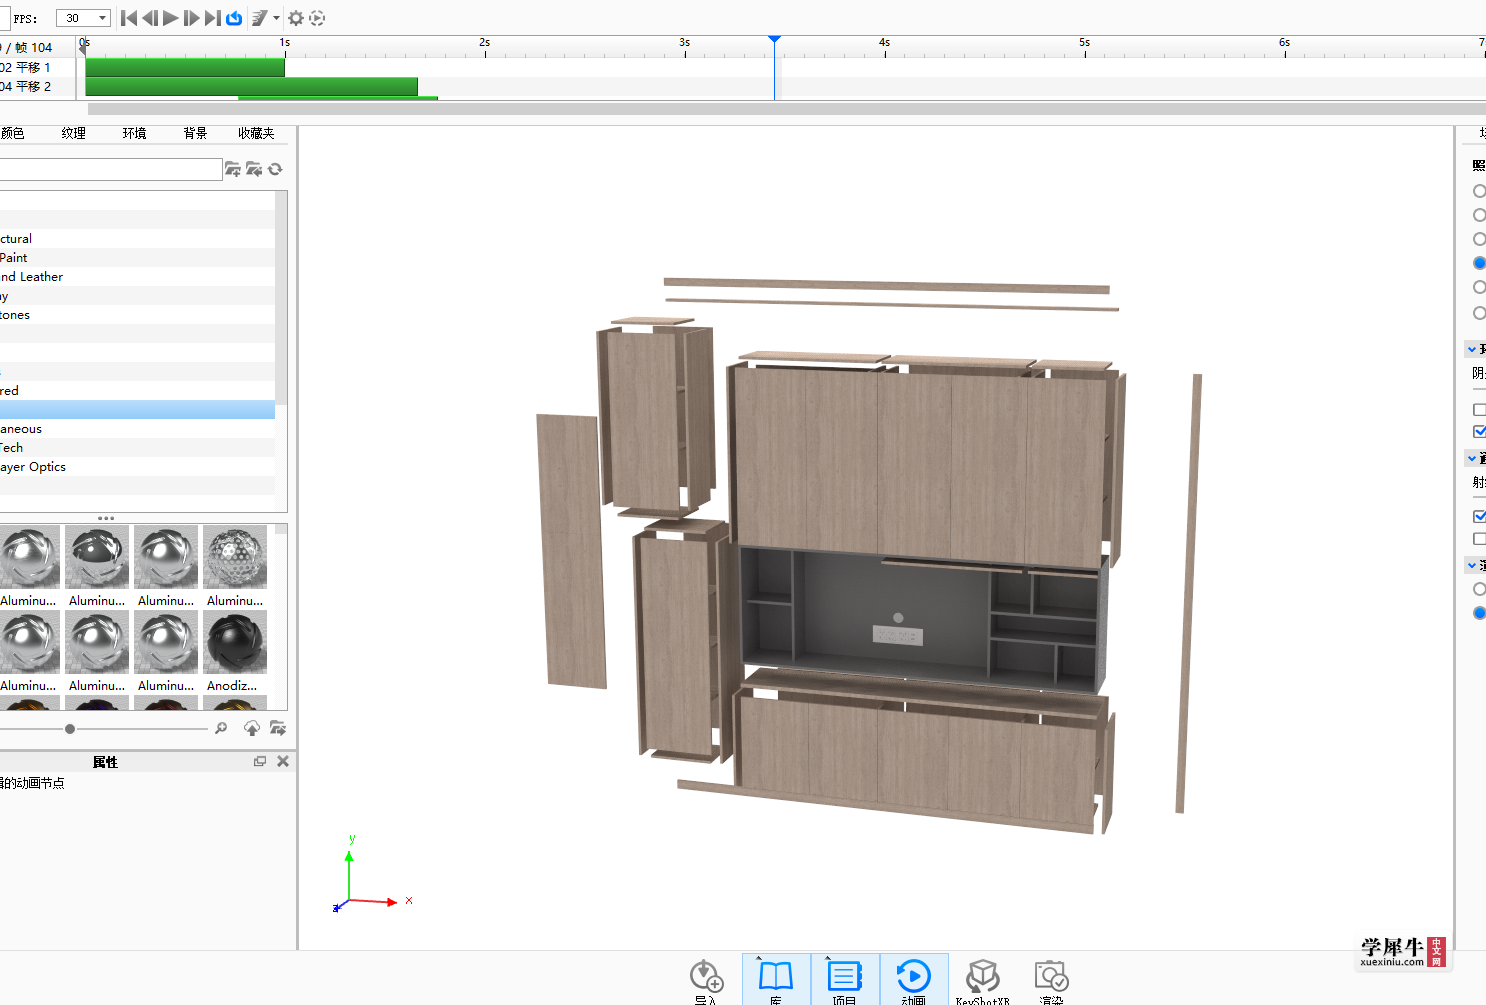Select the 'red' material category
Image resolution: width=1486 pixels, height=1005 pixels.
click(x=137, y=391)
